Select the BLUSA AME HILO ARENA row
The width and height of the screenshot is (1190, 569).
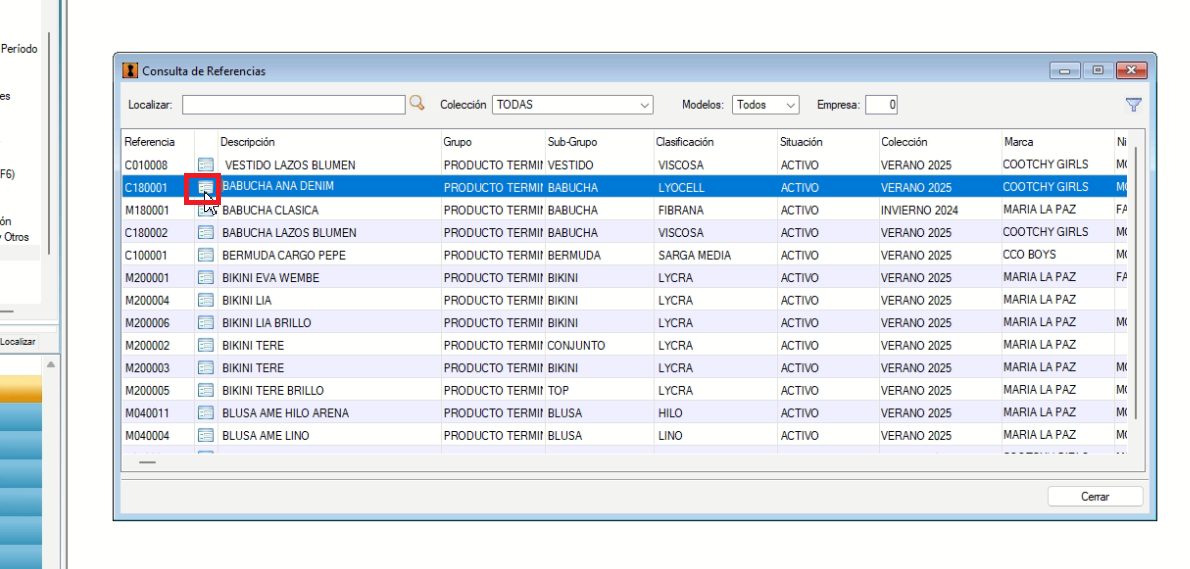pos(625,413)
